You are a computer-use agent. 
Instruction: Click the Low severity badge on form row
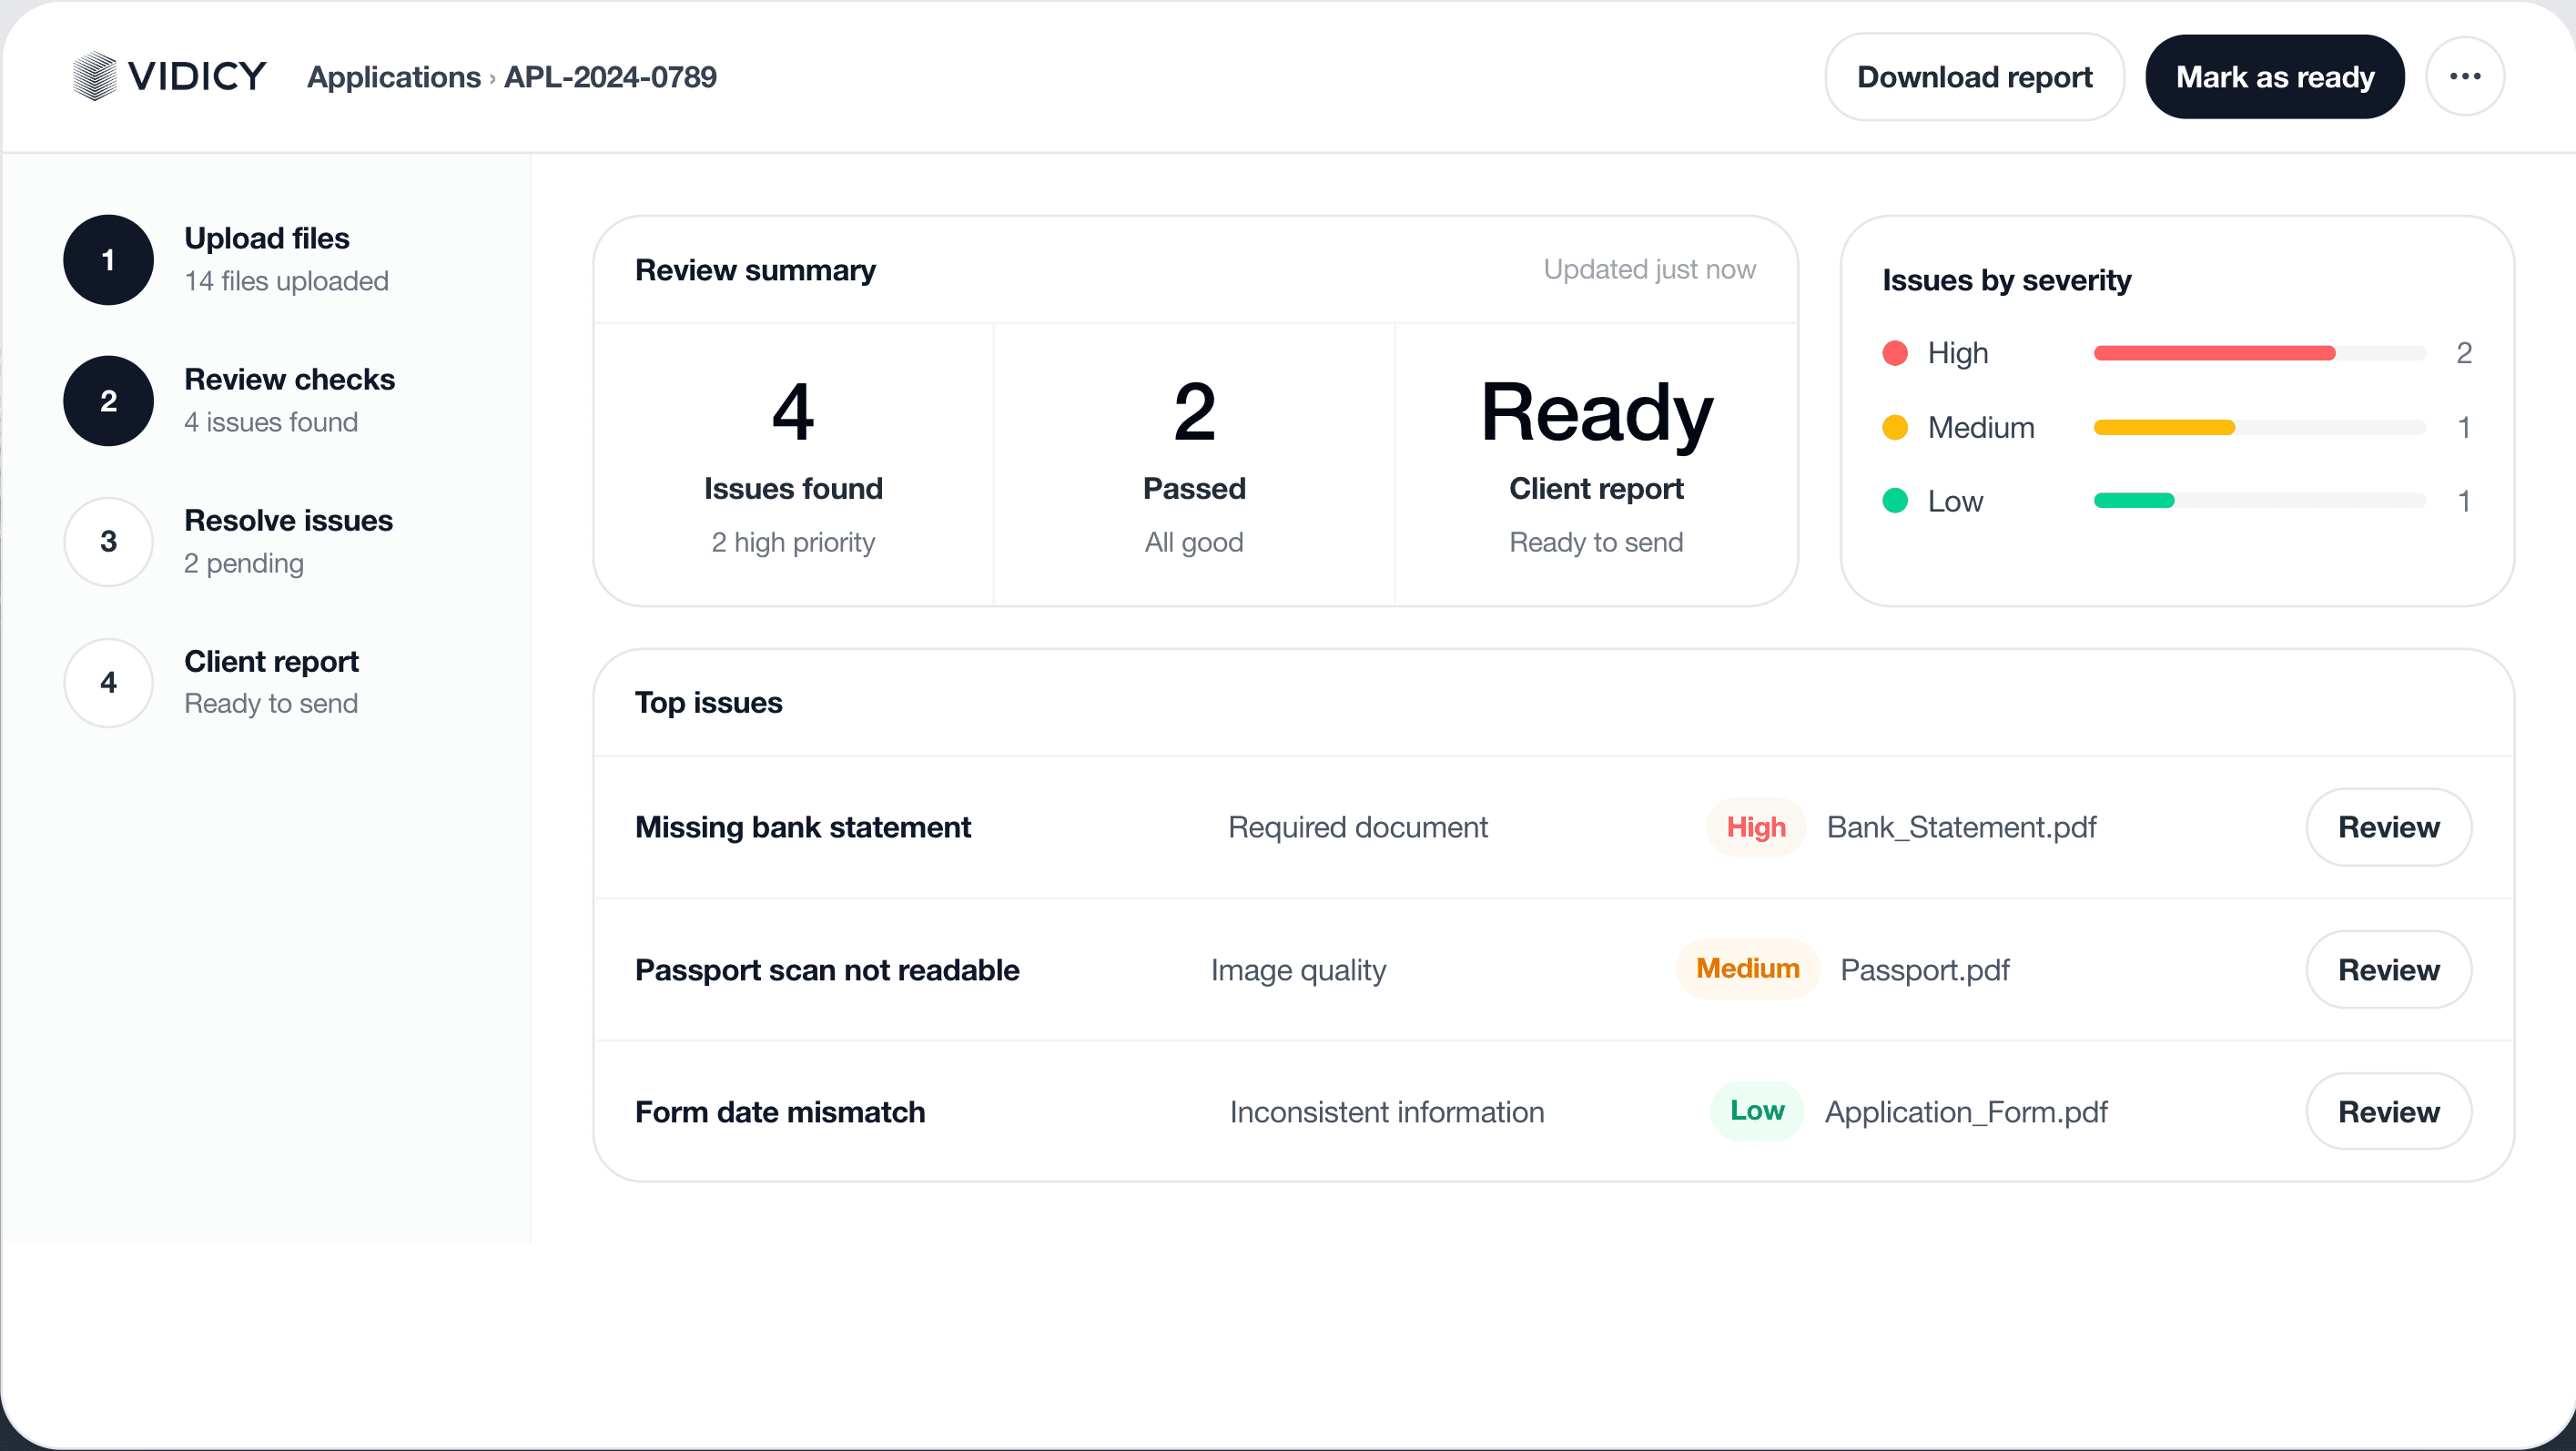click(1757, 1111)
